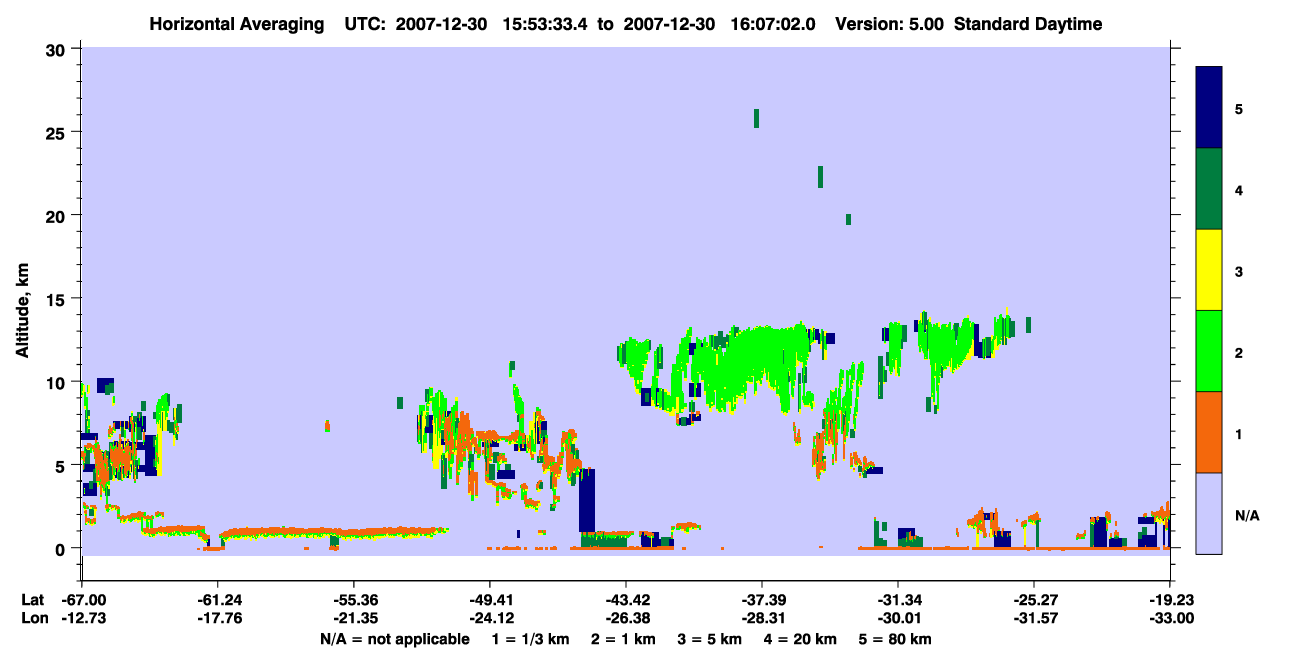Click the isolated green feature near 26 km altitude
The image size is (1300, 667).
pyautogui.click(x=756, y=118)
